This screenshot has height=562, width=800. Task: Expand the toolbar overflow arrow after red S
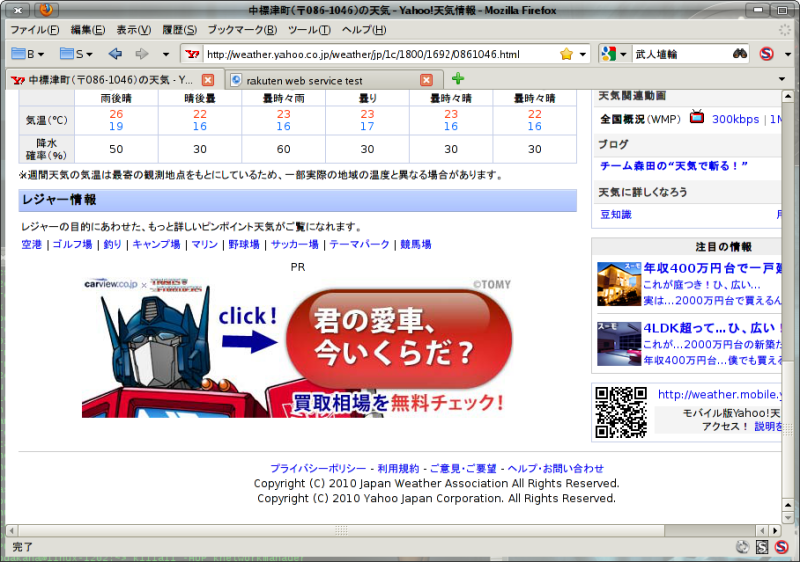click(x=788, y=54)
